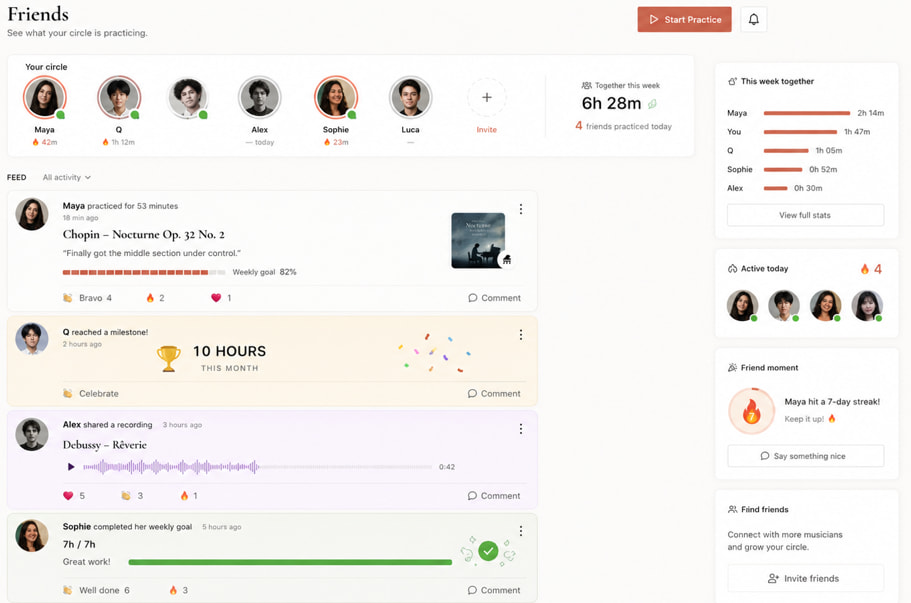The height and width of the screenshot is (603, 911).
Task: Open the notifications bell
Action: (754, 19)
